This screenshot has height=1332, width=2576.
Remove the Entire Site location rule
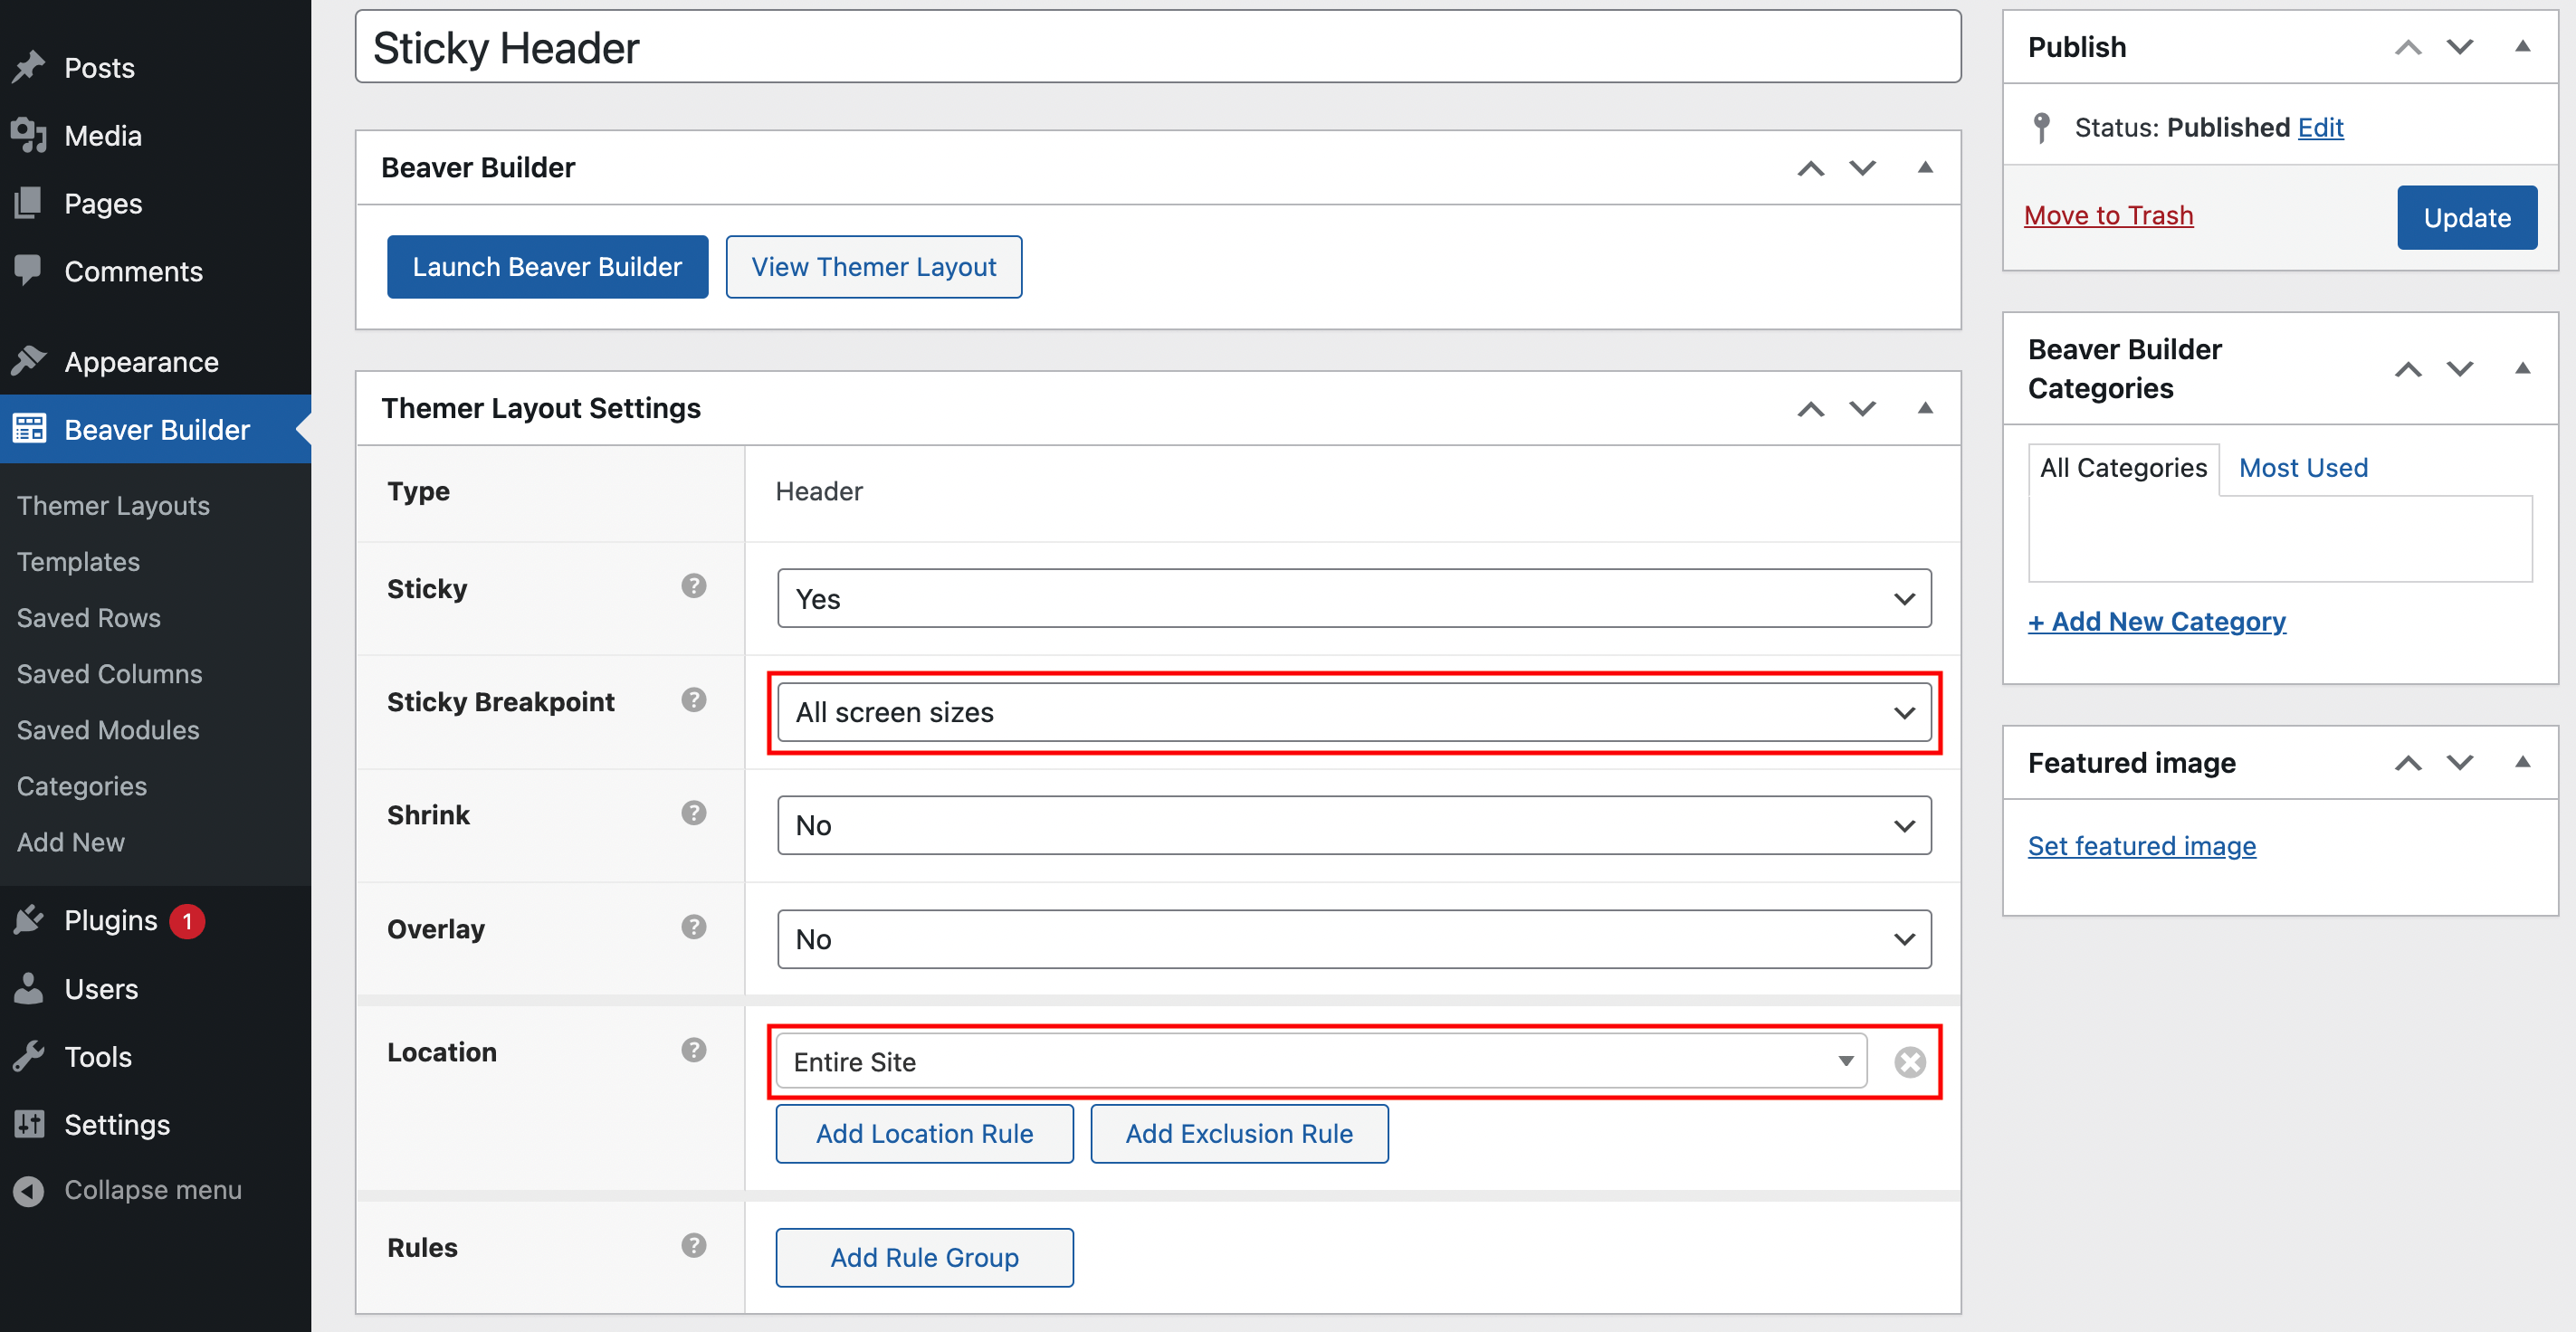point(1909,1062)
